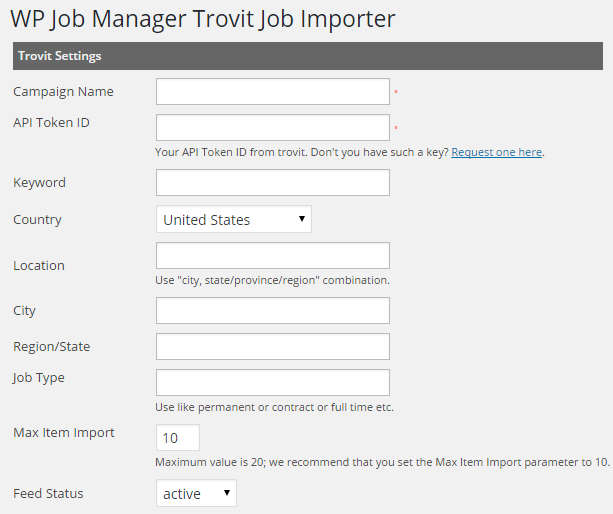Screen dimensions: 613x514
Task: Click the Country label text
Action: click(x=37, y=220)
